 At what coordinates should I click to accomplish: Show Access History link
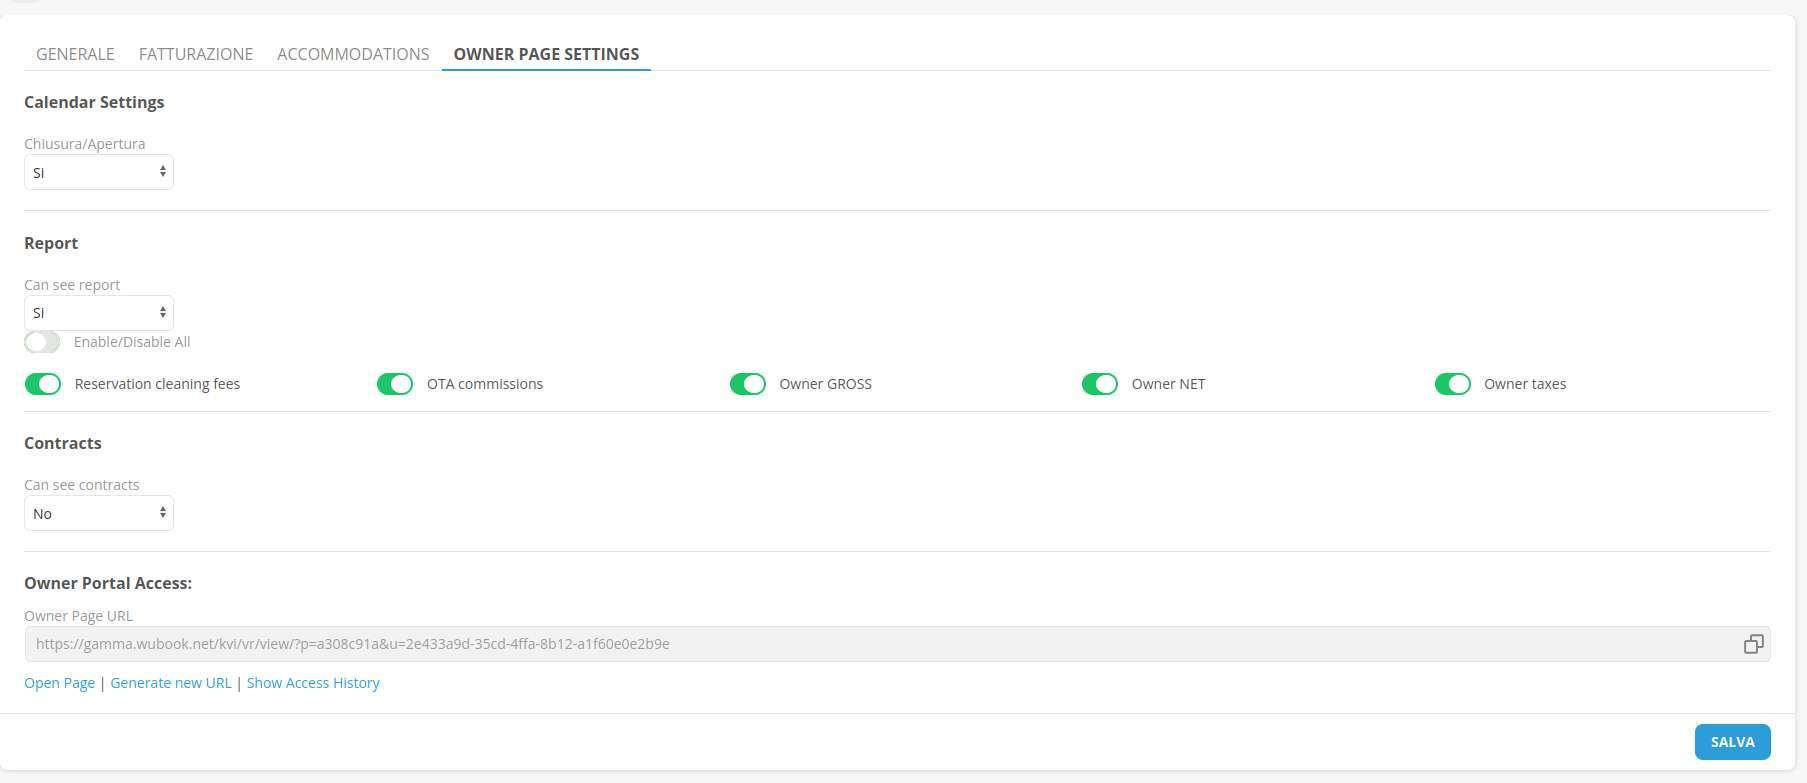(313, 683)
